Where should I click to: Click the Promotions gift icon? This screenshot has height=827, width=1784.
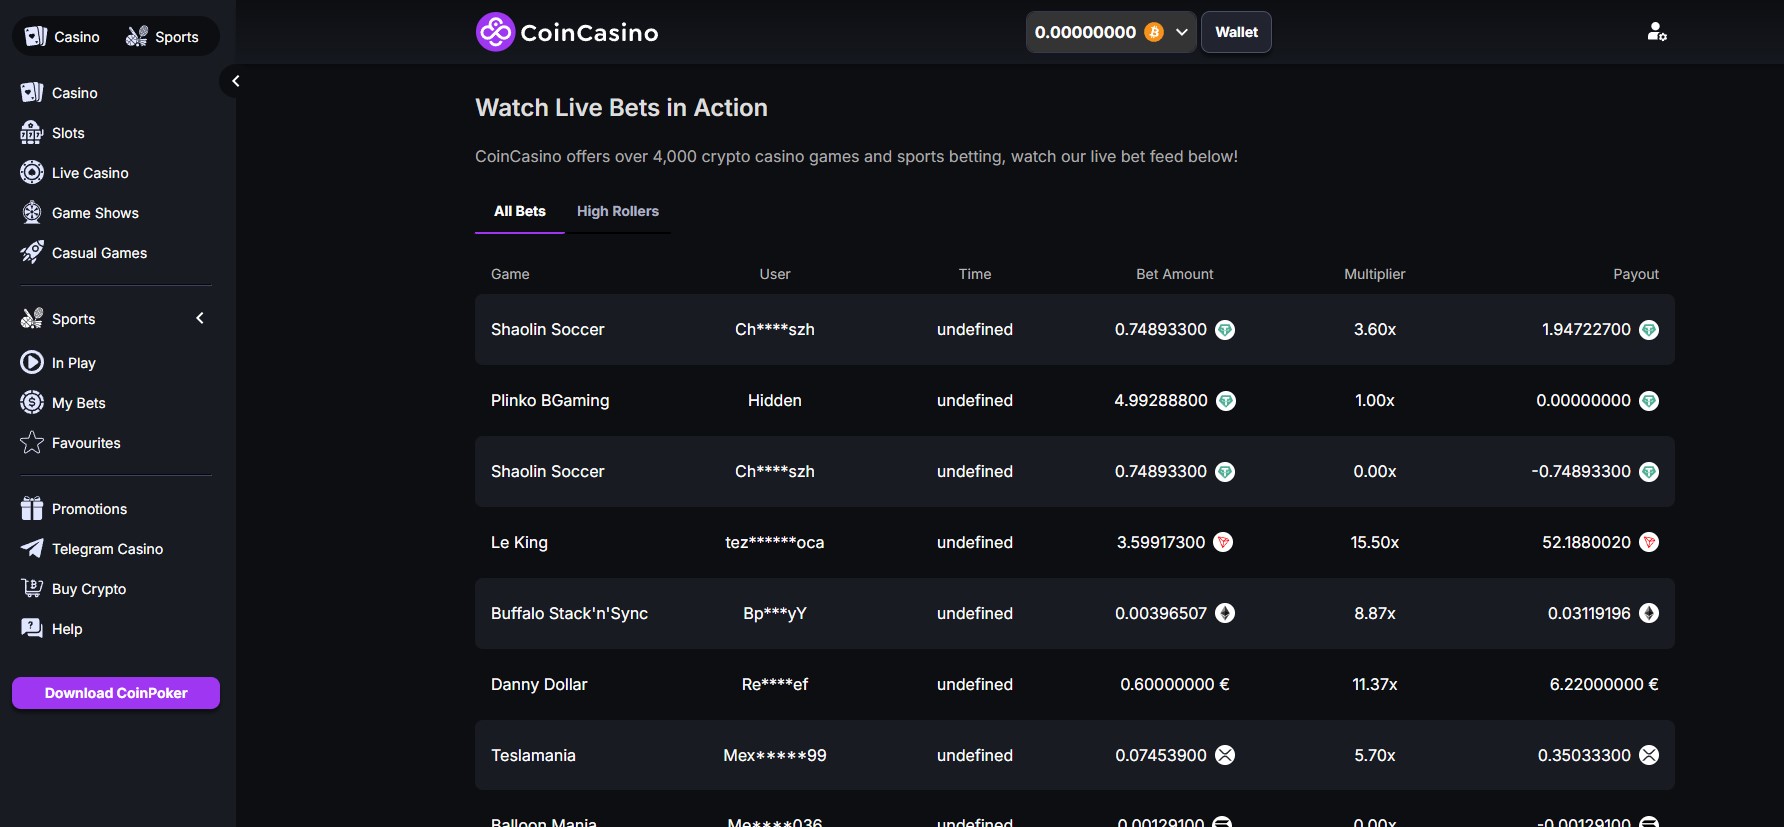[32, 508]
